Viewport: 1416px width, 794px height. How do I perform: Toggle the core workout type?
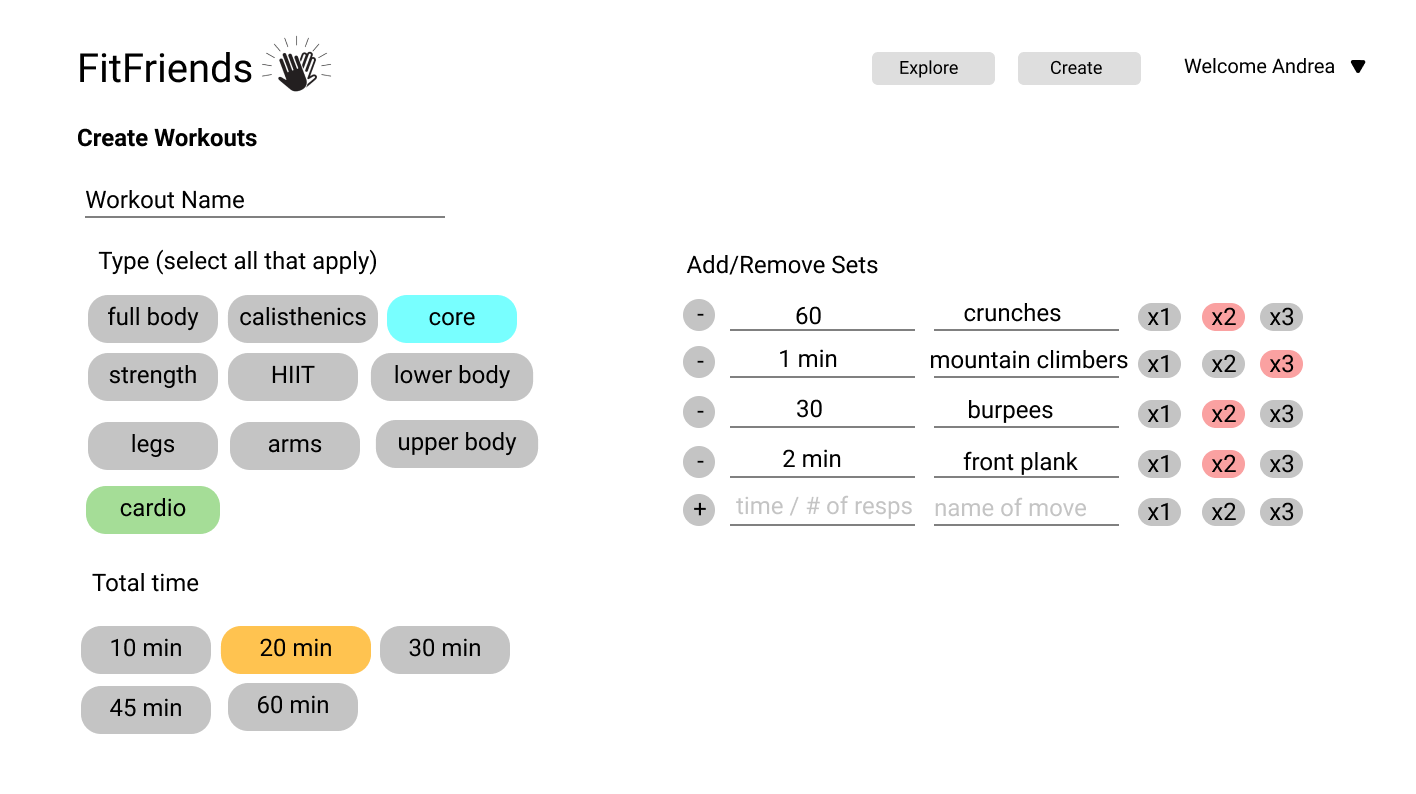(452, 318)
